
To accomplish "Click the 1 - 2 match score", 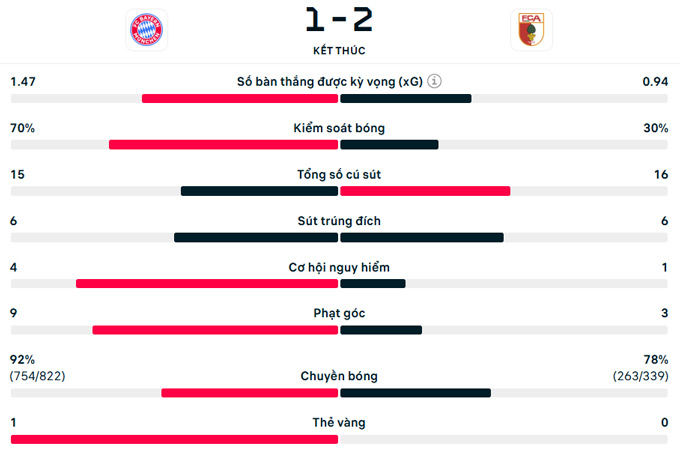I will click(x=339, y=19).
